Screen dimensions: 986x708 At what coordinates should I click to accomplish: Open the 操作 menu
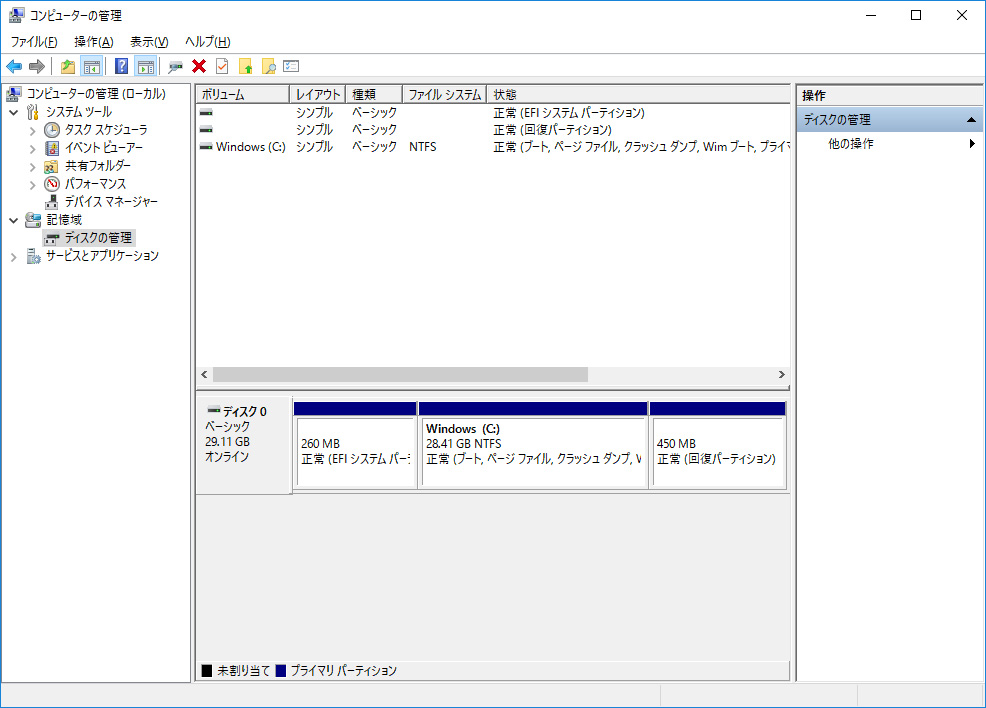coord(92,41)
